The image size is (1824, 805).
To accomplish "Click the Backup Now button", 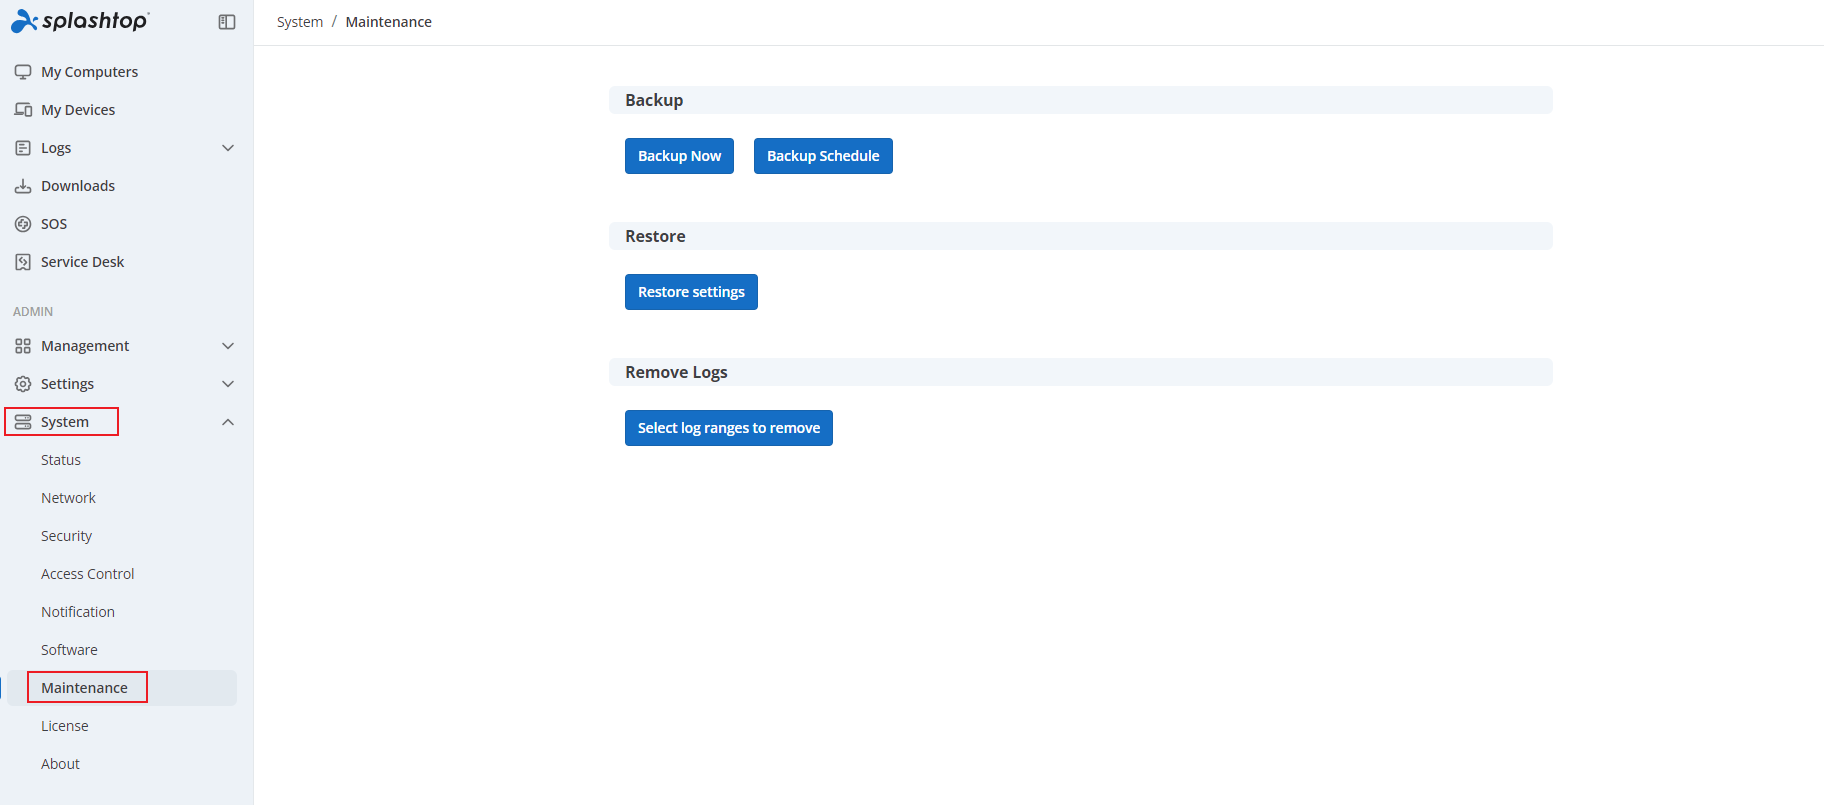I will click(679, 156).
